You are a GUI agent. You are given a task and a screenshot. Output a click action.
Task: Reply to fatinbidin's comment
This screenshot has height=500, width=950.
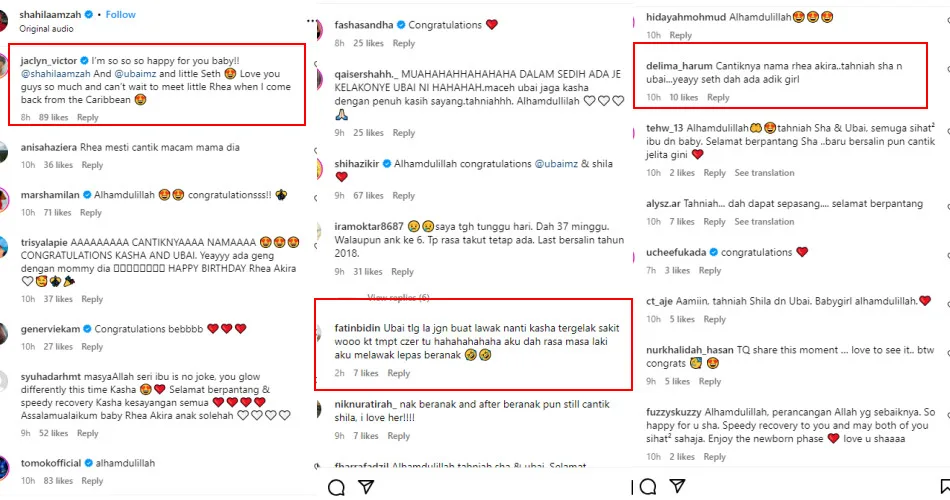(x=399, y=373)
